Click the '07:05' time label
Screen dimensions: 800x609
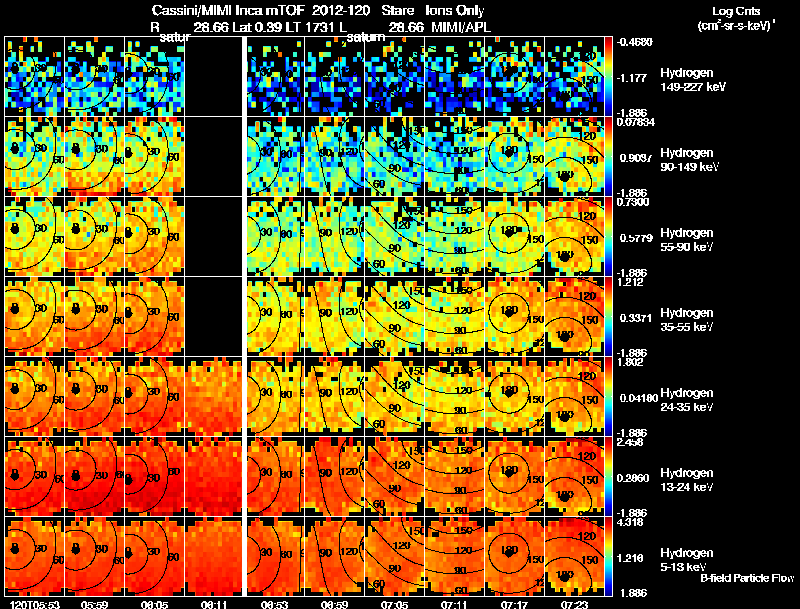394,604
